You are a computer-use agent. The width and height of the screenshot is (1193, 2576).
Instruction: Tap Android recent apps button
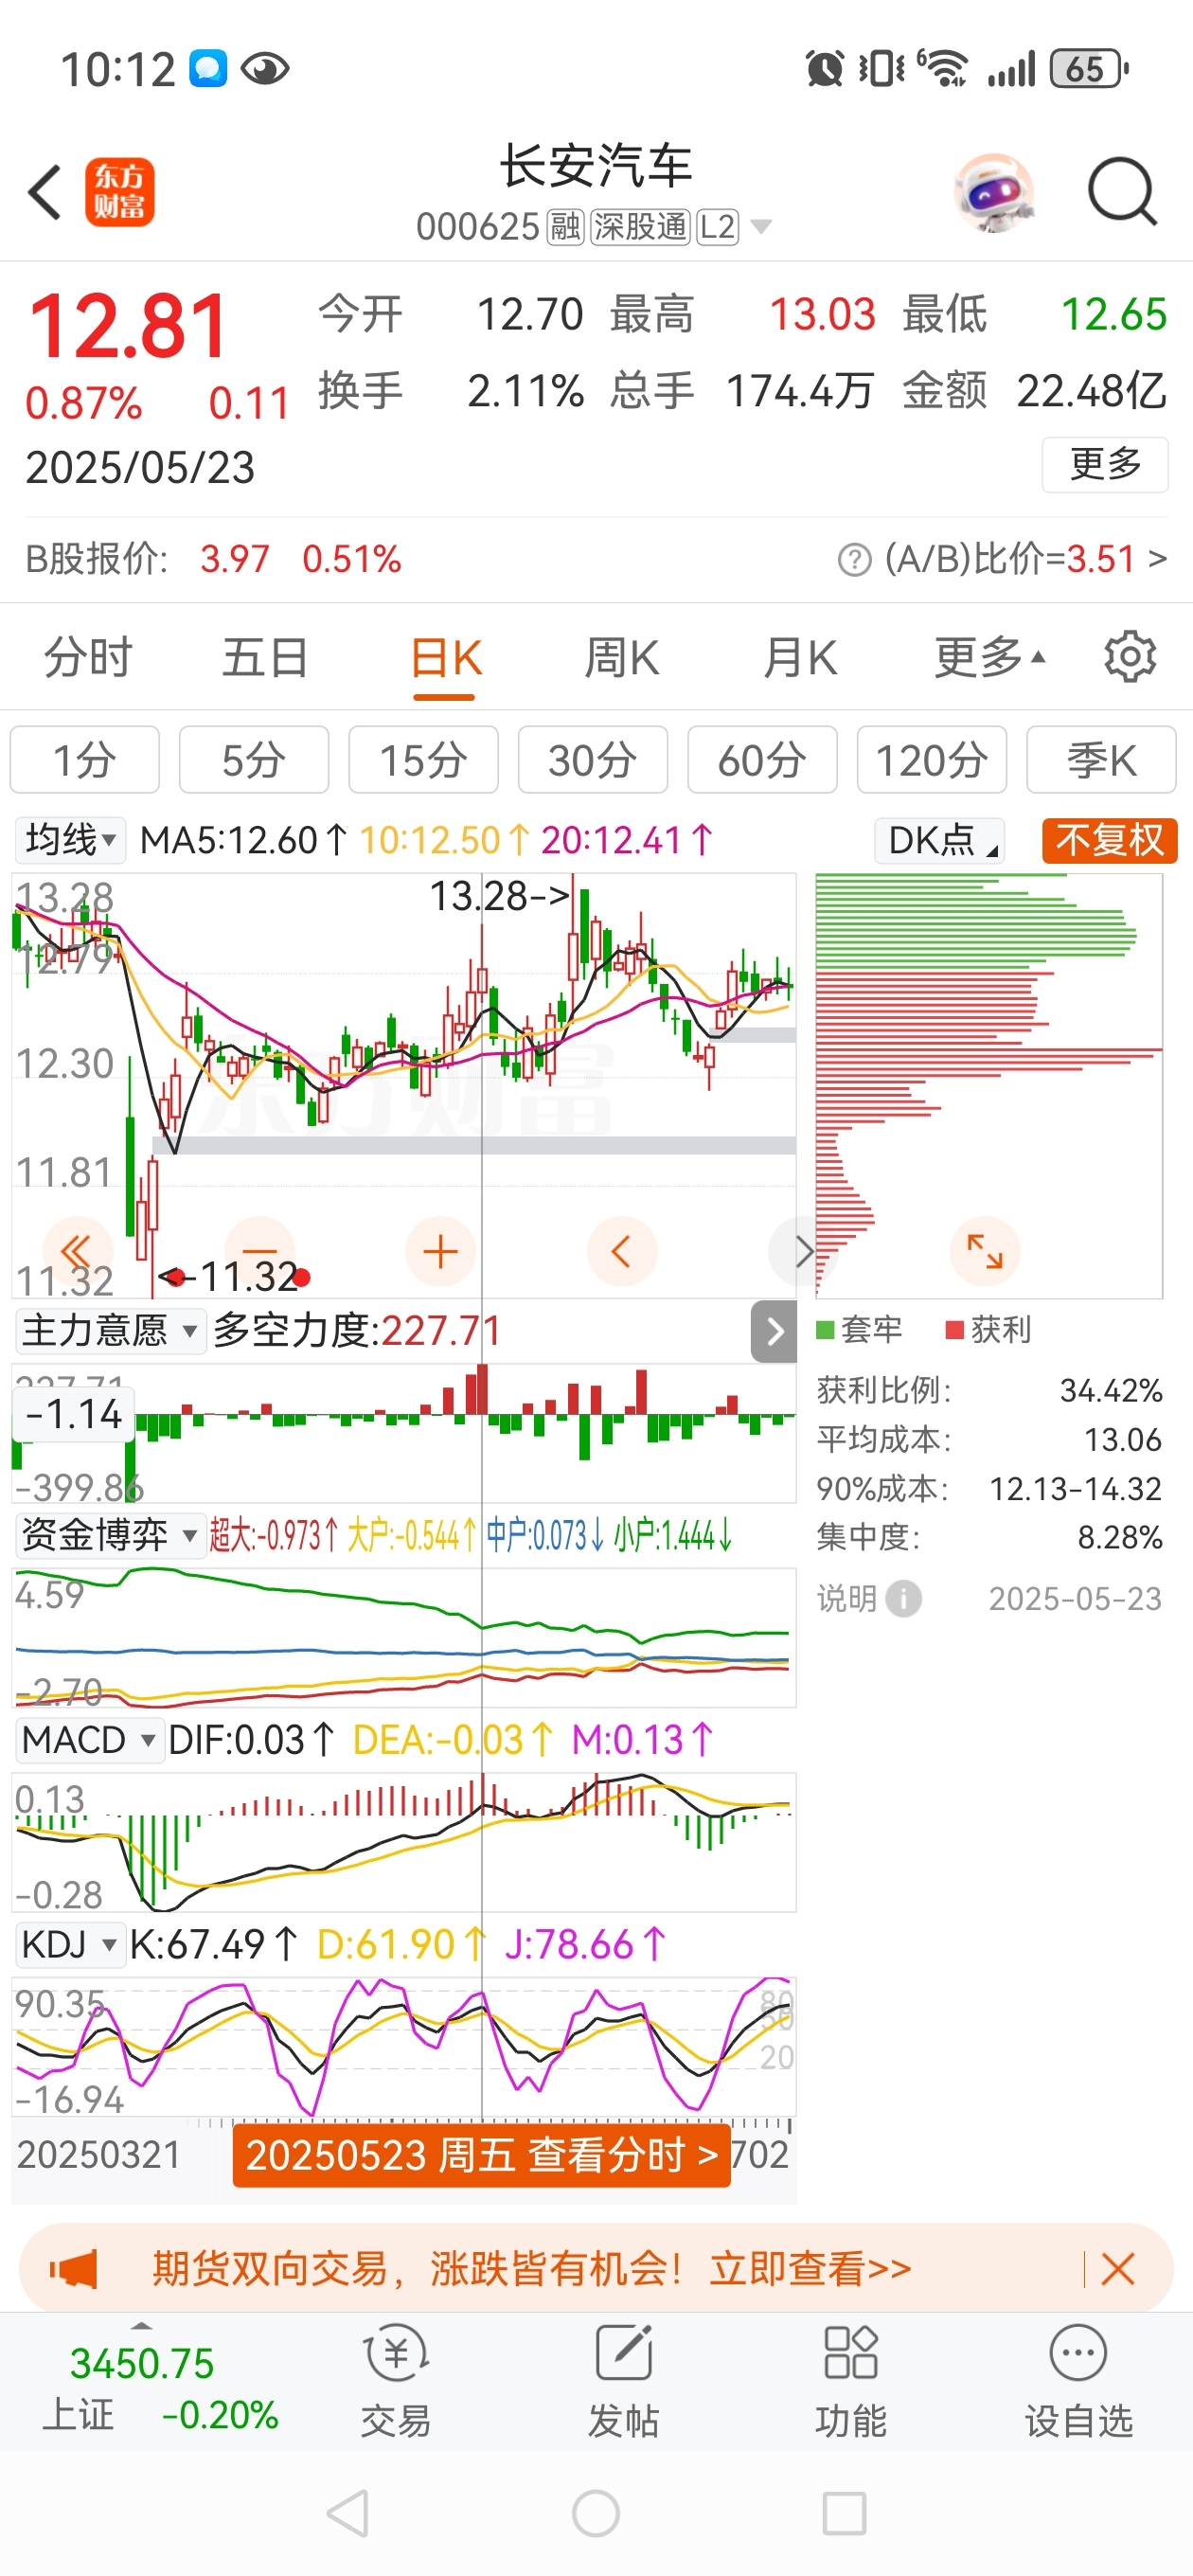[844, 2513]
